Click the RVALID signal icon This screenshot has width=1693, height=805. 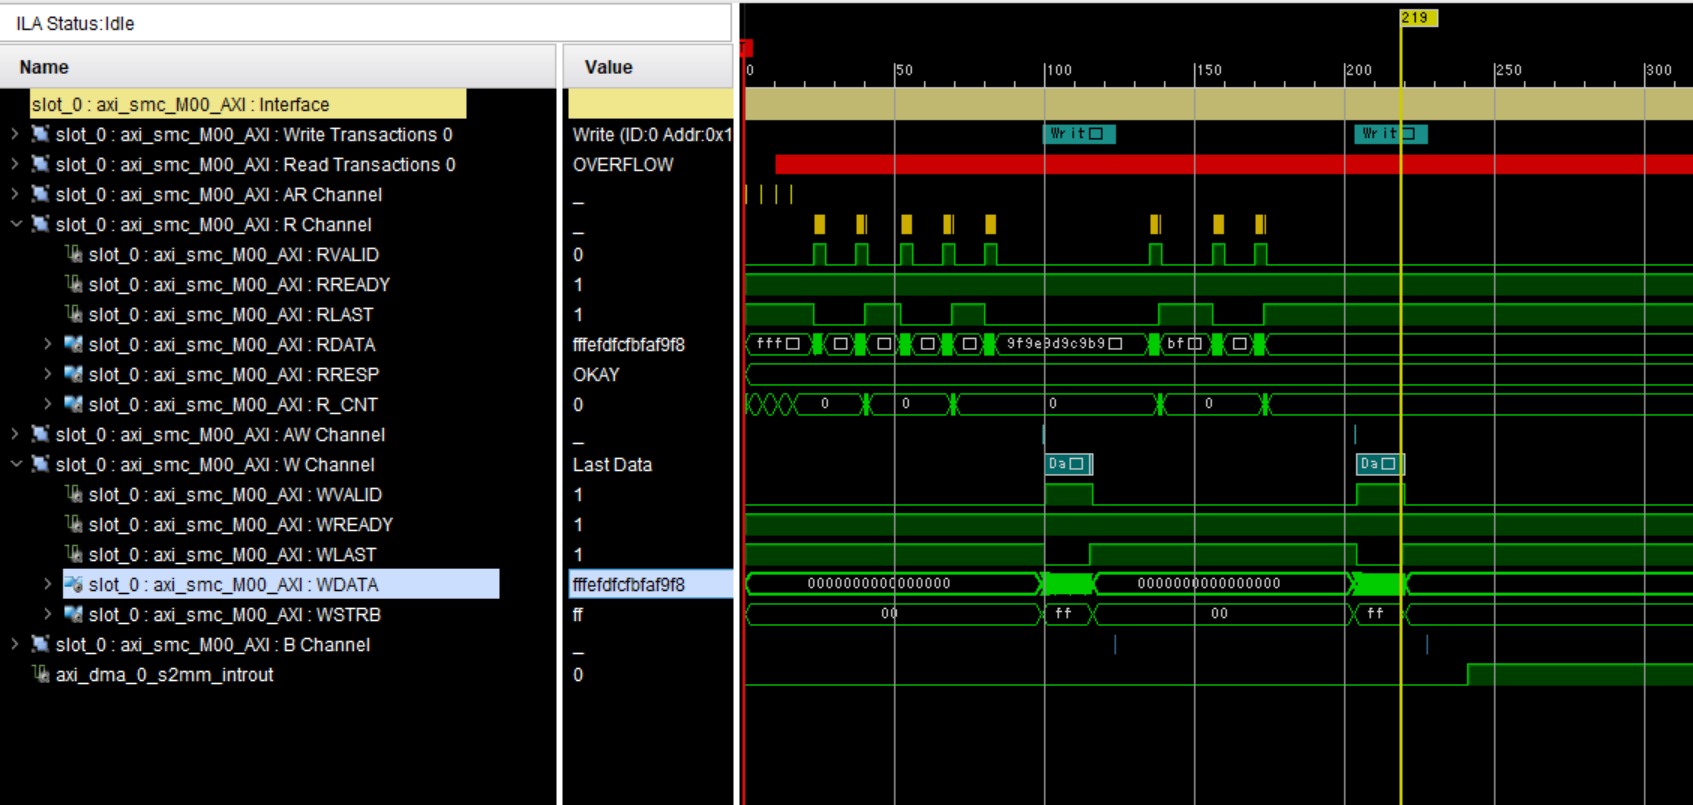pos(73,254)
